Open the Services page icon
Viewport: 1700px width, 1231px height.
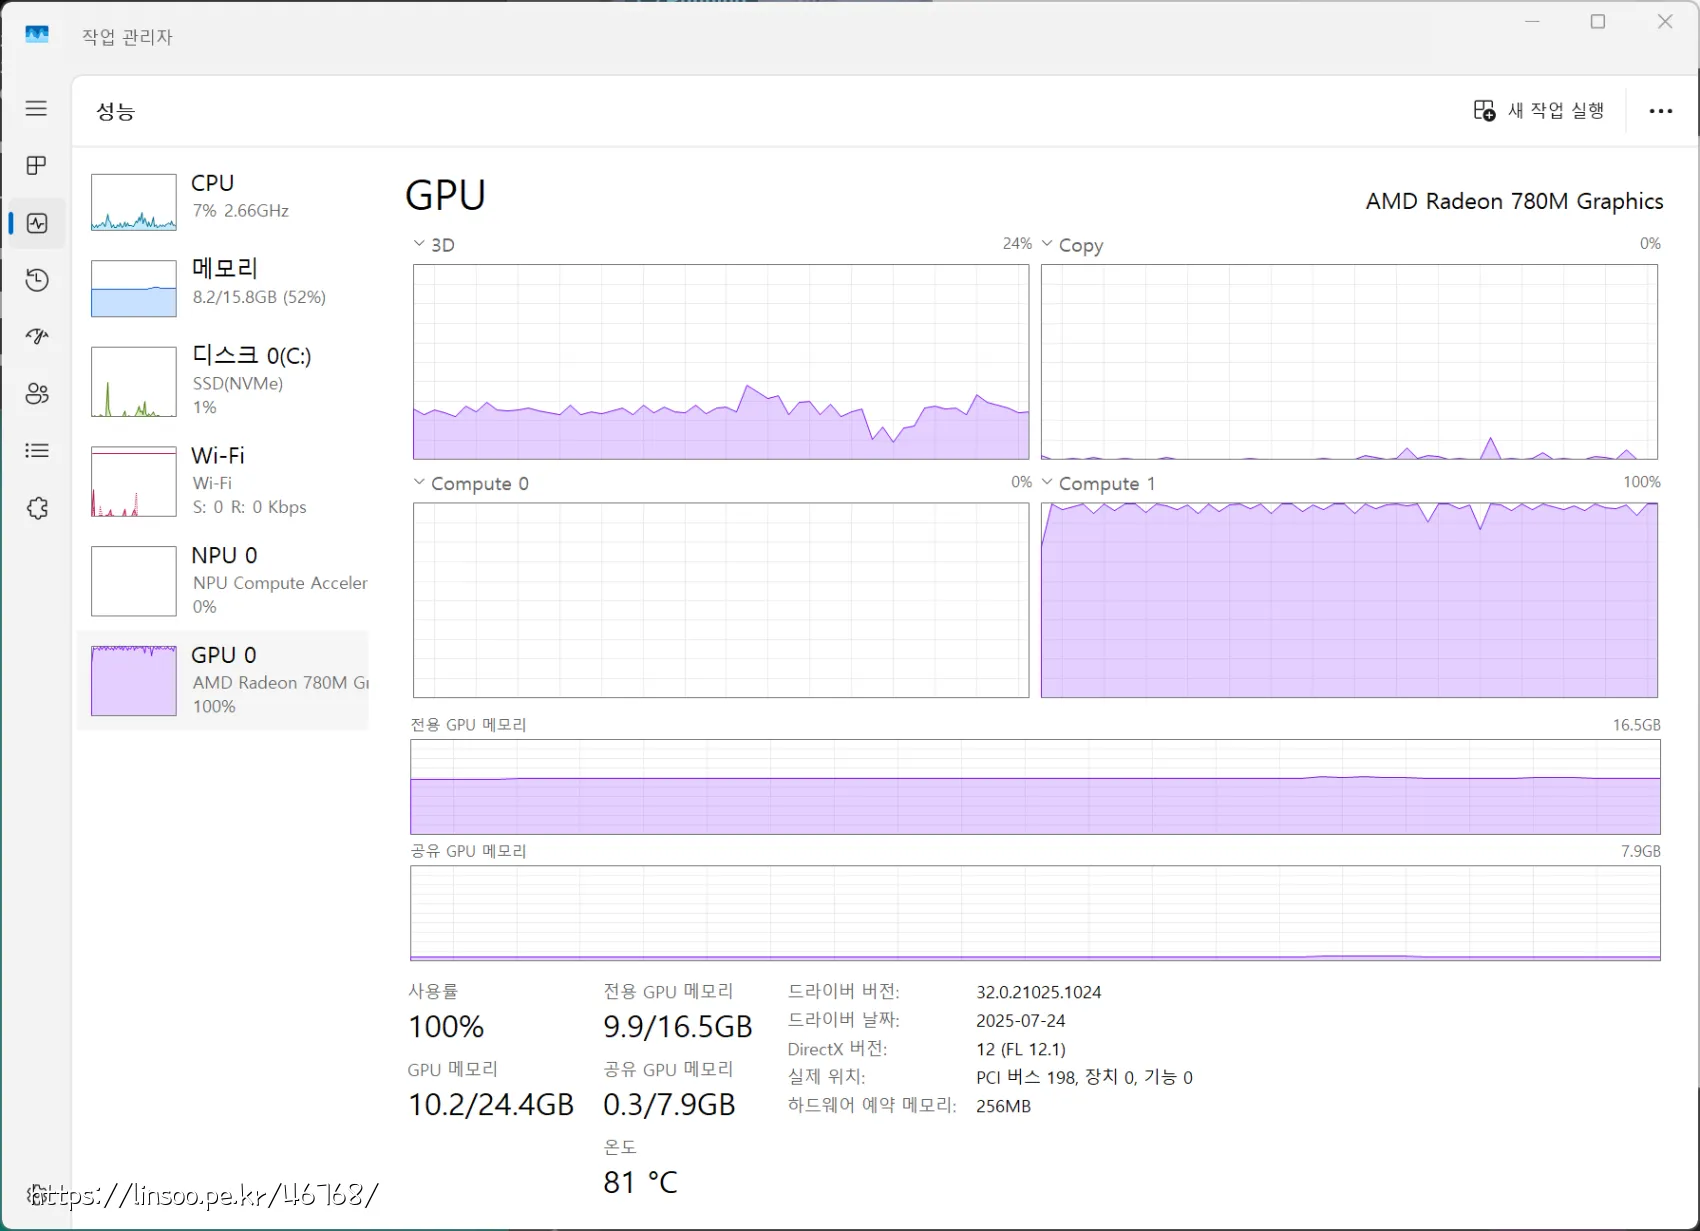coord(37,508)
